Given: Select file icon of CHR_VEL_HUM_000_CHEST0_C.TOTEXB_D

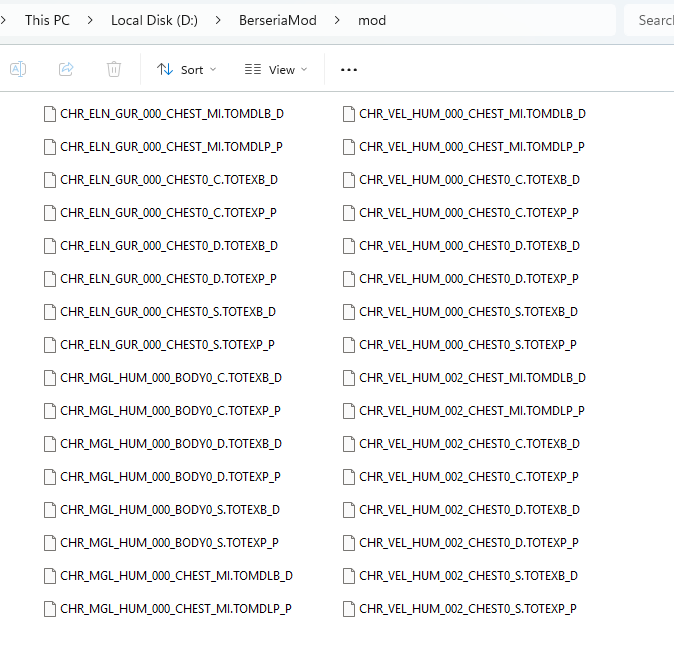Looking at the screenshot, I should (349, 180).
